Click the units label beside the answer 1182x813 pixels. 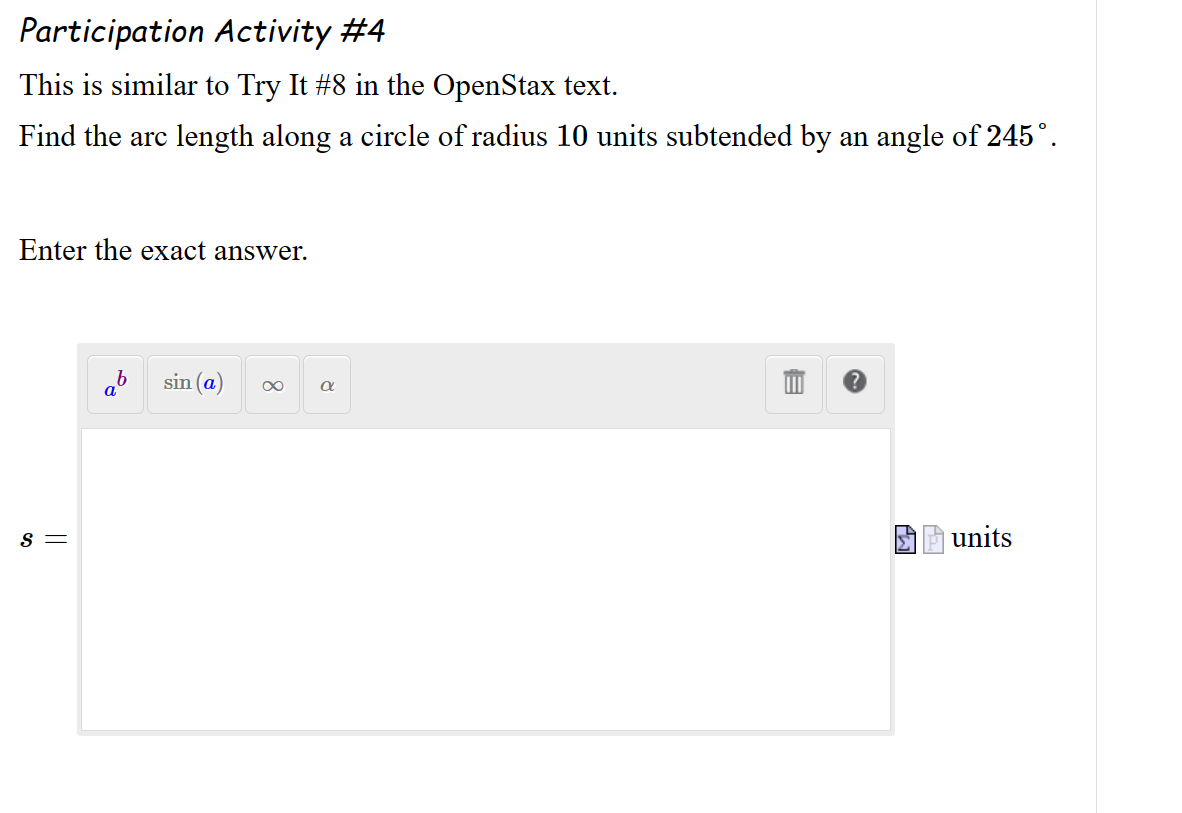click(983, 538)
